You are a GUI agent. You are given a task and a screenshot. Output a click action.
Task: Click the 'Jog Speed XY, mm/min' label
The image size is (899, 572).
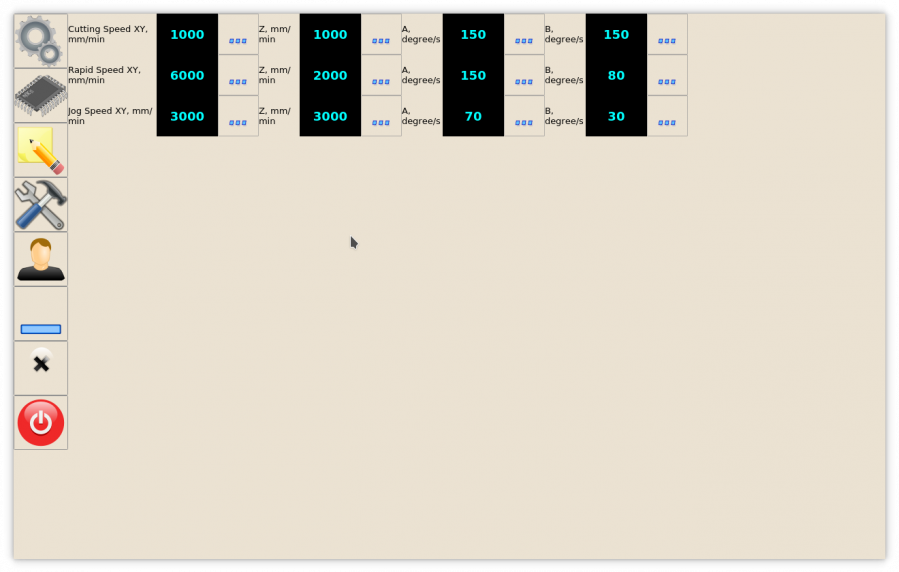pyautogui.click(x=110, y=116)
